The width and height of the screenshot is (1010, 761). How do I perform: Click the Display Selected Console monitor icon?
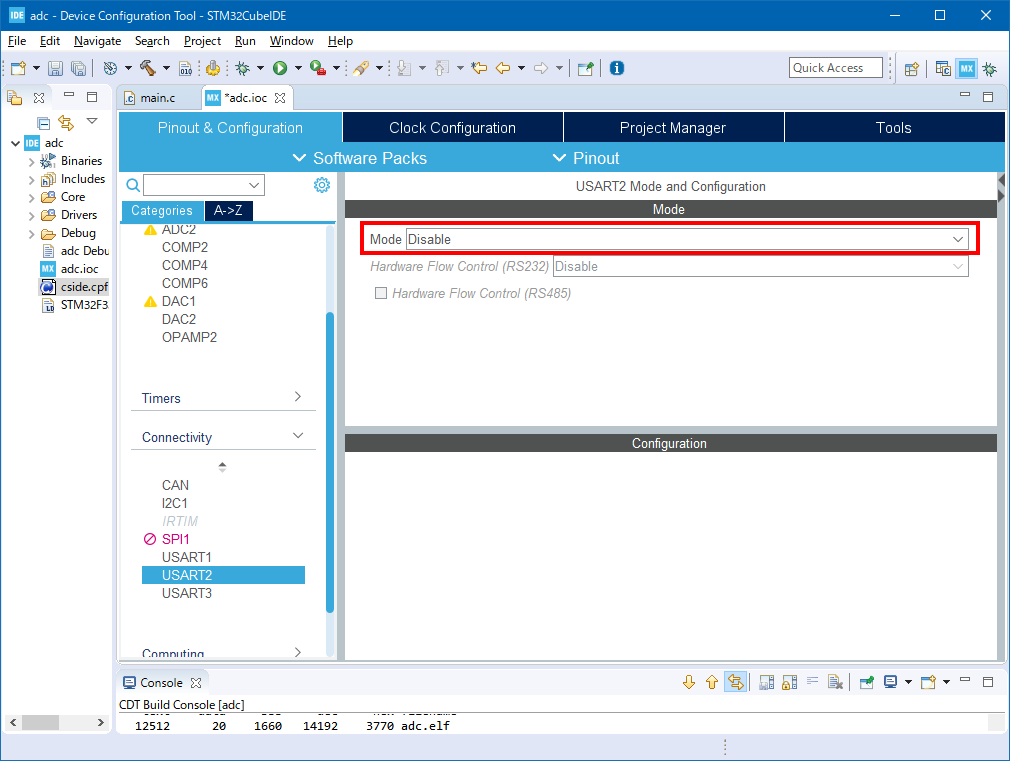pos(891,682)
